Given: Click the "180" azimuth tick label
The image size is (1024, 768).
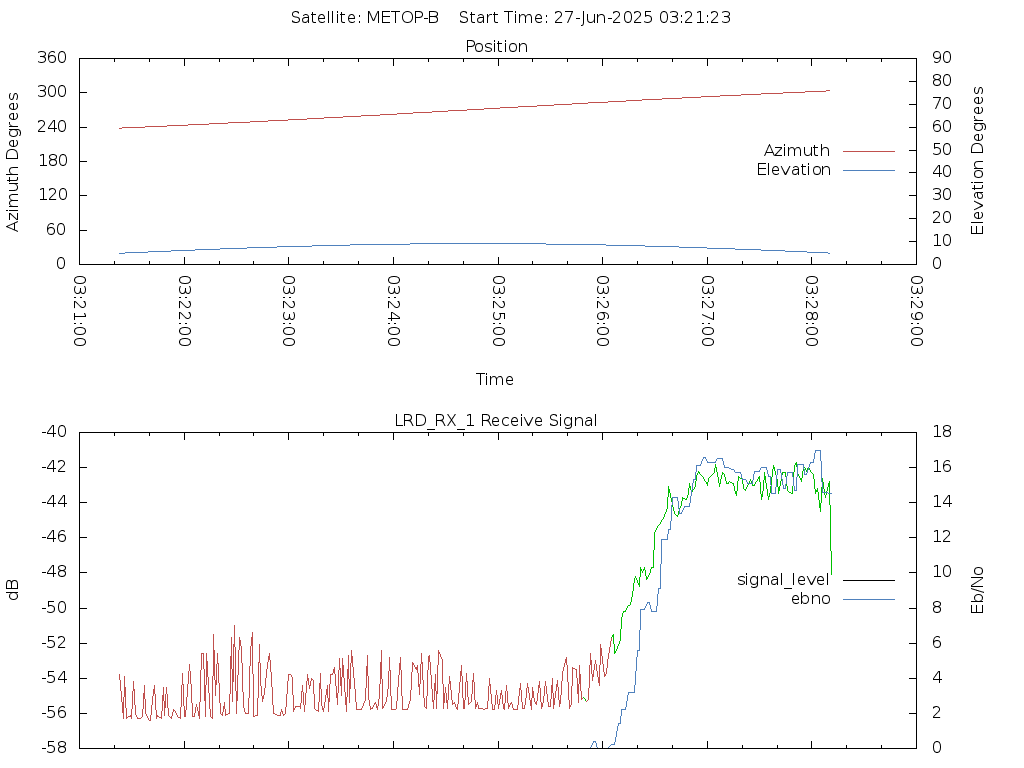Looking at the screenshot, I should click(52, 161).
